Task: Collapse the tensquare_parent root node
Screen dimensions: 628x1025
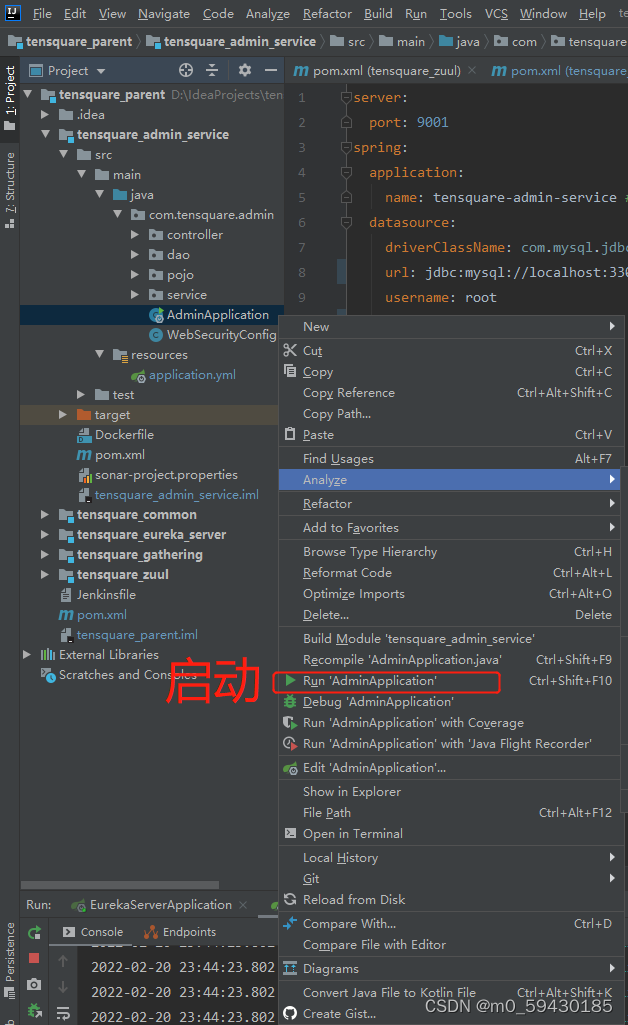Action: (28, 95)
